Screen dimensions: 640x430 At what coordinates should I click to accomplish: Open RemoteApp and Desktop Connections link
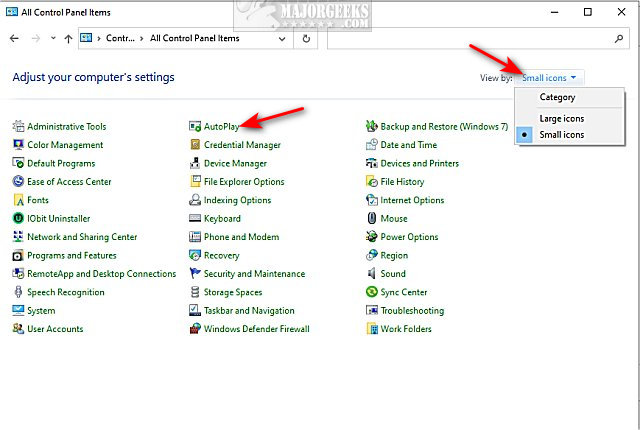(102, 273)
